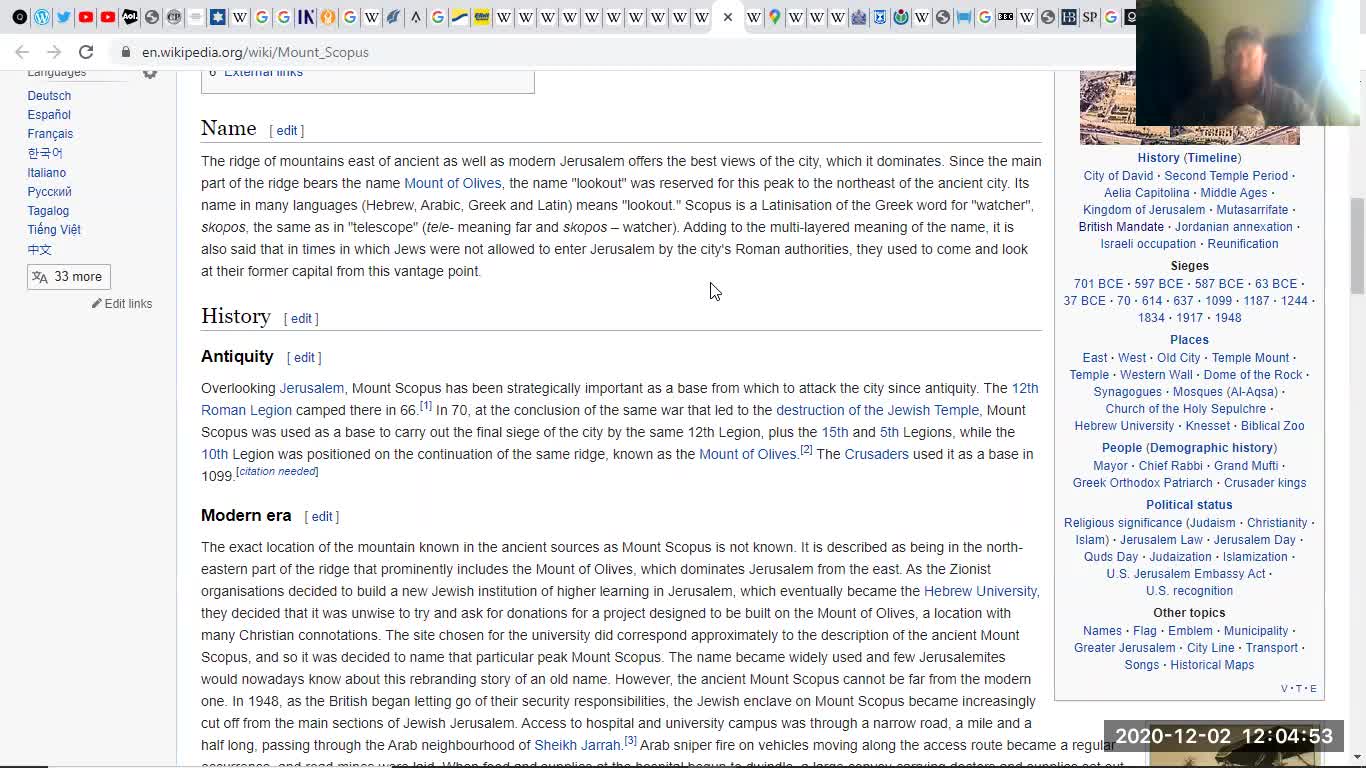The width and height of the screenshot is (1366, 768).
Task: Click the pencil Edit links item
Action: [x=122, y=303]
